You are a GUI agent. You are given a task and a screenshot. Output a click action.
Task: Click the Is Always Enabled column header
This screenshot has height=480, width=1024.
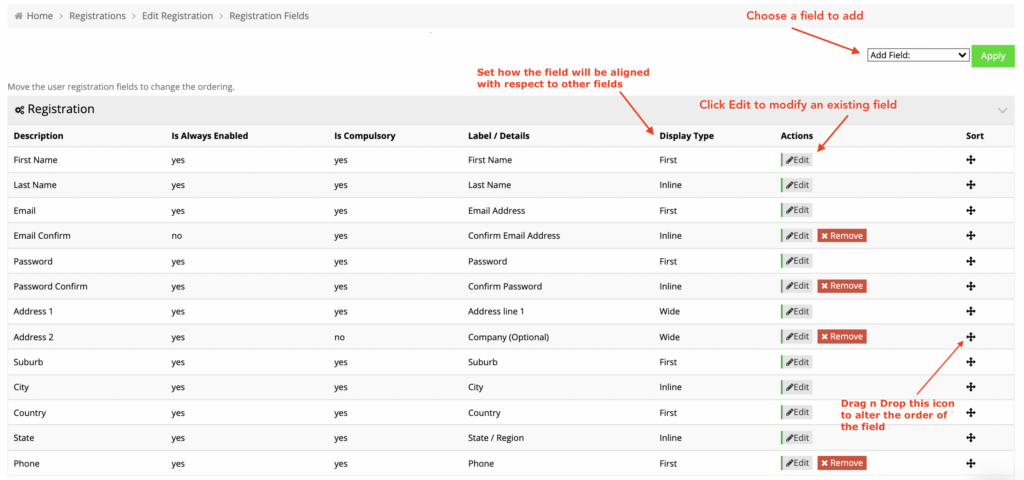tap(210, 136)
